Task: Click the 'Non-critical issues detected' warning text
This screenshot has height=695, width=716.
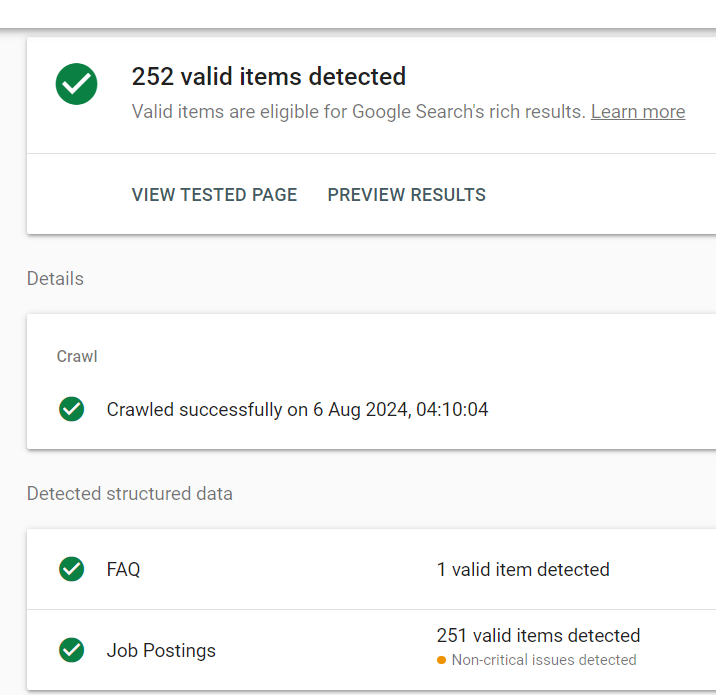Action: (x=544, y=660)
